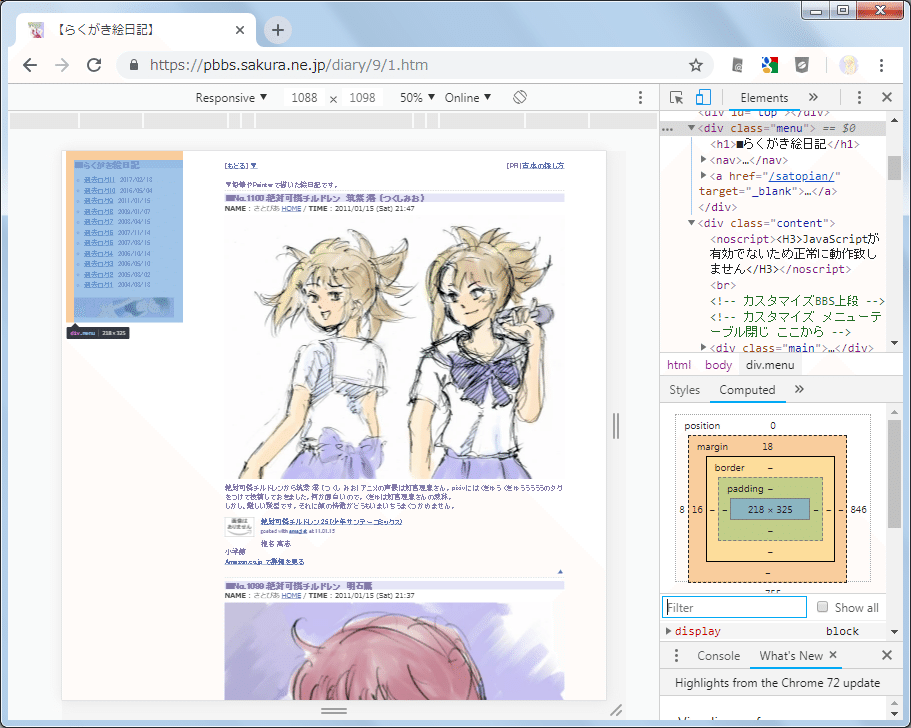This screenshot has width=911, height=728.
Task: Rotate the device viewport orientation
Action: [520, 97]
